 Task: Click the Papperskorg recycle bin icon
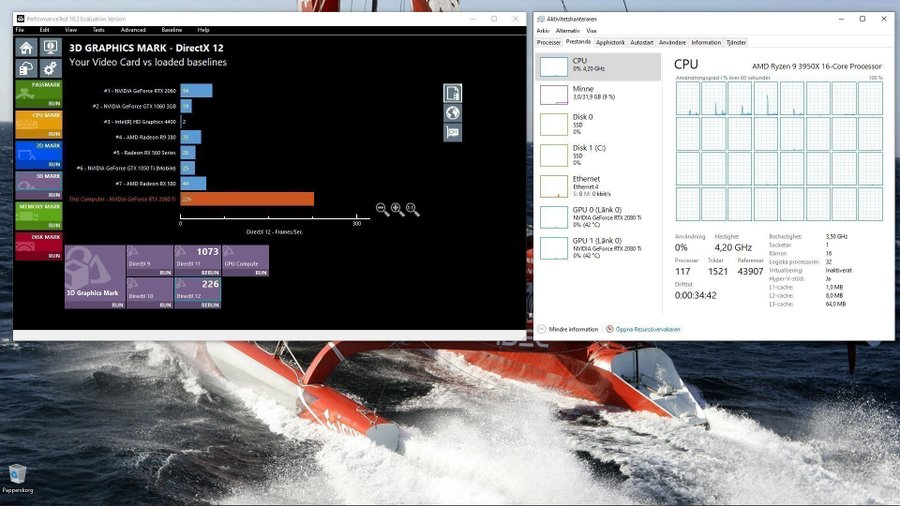[x=17, y=474]
